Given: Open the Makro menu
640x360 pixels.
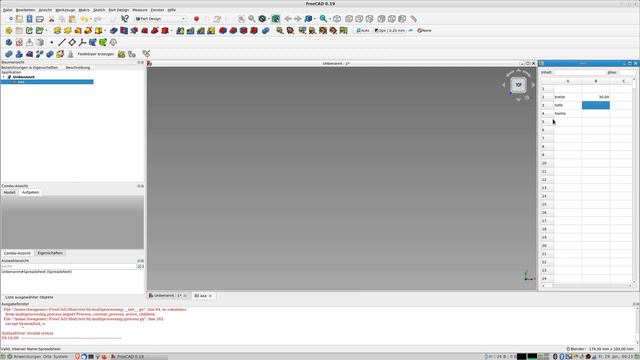Looking at the screenshot, I should 84,10.
